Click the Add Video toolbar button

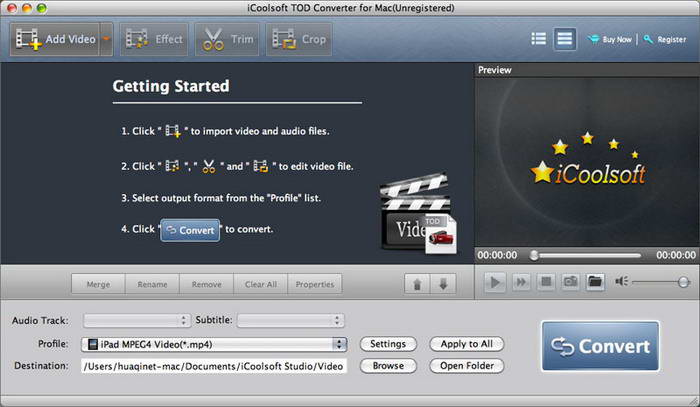pyautogui.click(x=54, y=39)
